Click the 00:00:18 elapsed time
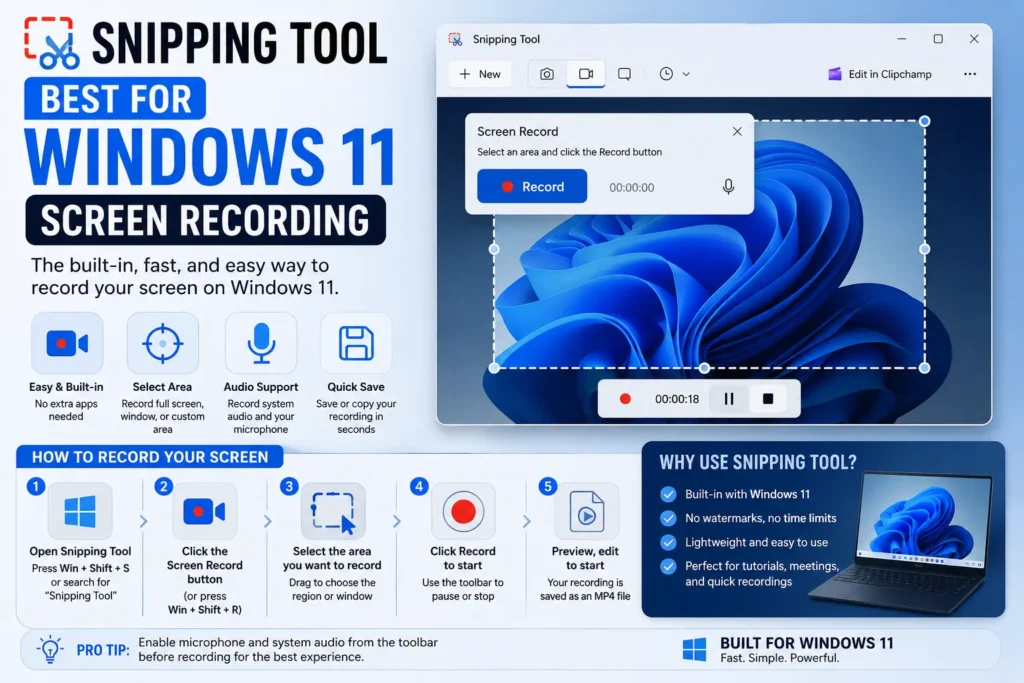 [677, 399]
